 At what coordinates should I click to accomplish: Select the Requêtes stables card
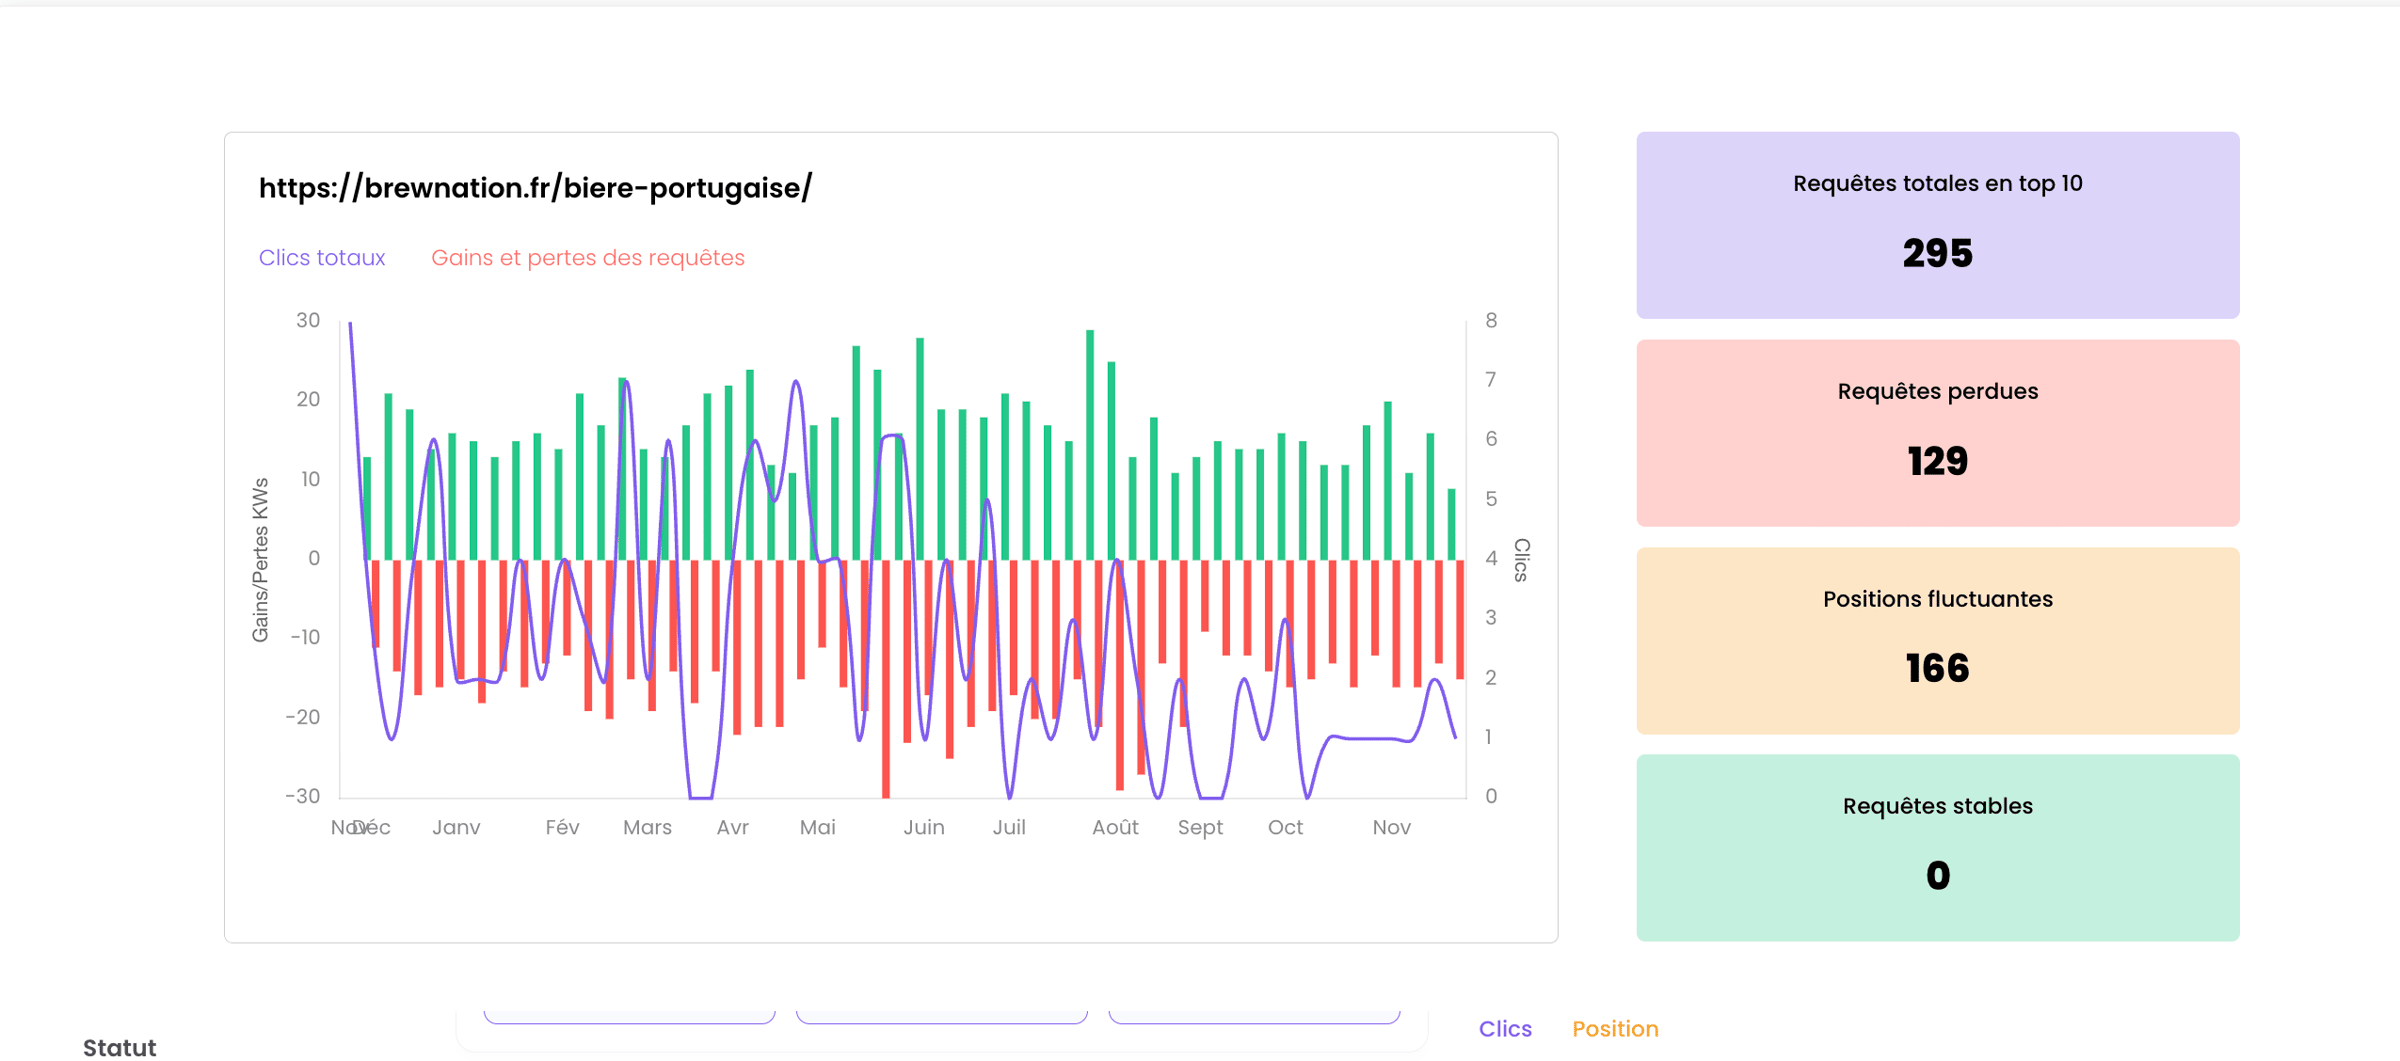pyautogui.click(x=1936, y=847)
